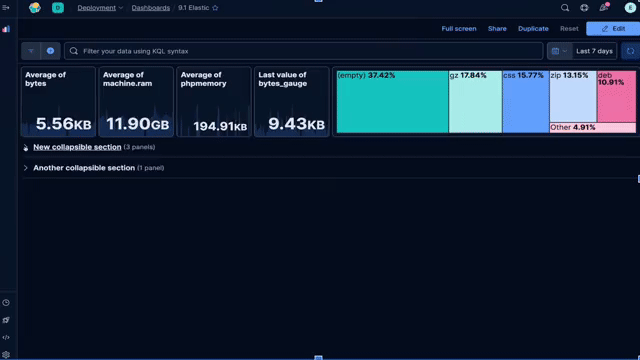Open the calendar quick date menu
The image size is (640, 360).
tap(559, 51)
